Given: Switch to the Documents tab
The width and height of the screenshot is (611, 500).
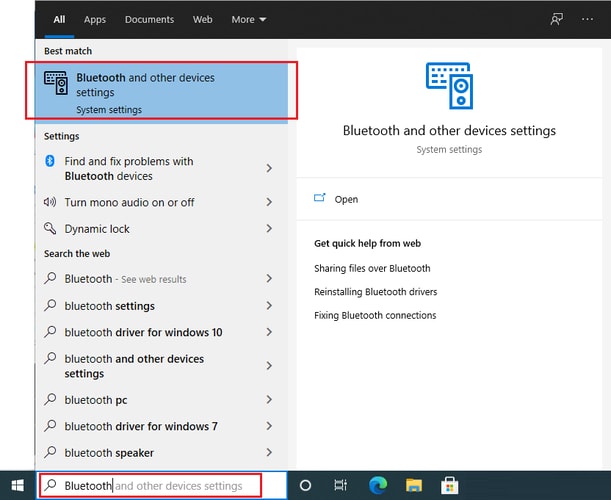Looking at the screenshot, I should point(149,19).
